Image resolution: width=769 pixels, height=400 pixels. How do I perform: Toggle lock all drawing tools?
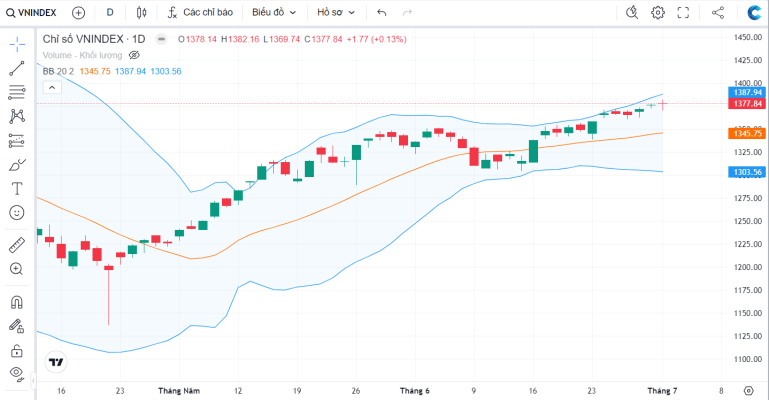17,350
